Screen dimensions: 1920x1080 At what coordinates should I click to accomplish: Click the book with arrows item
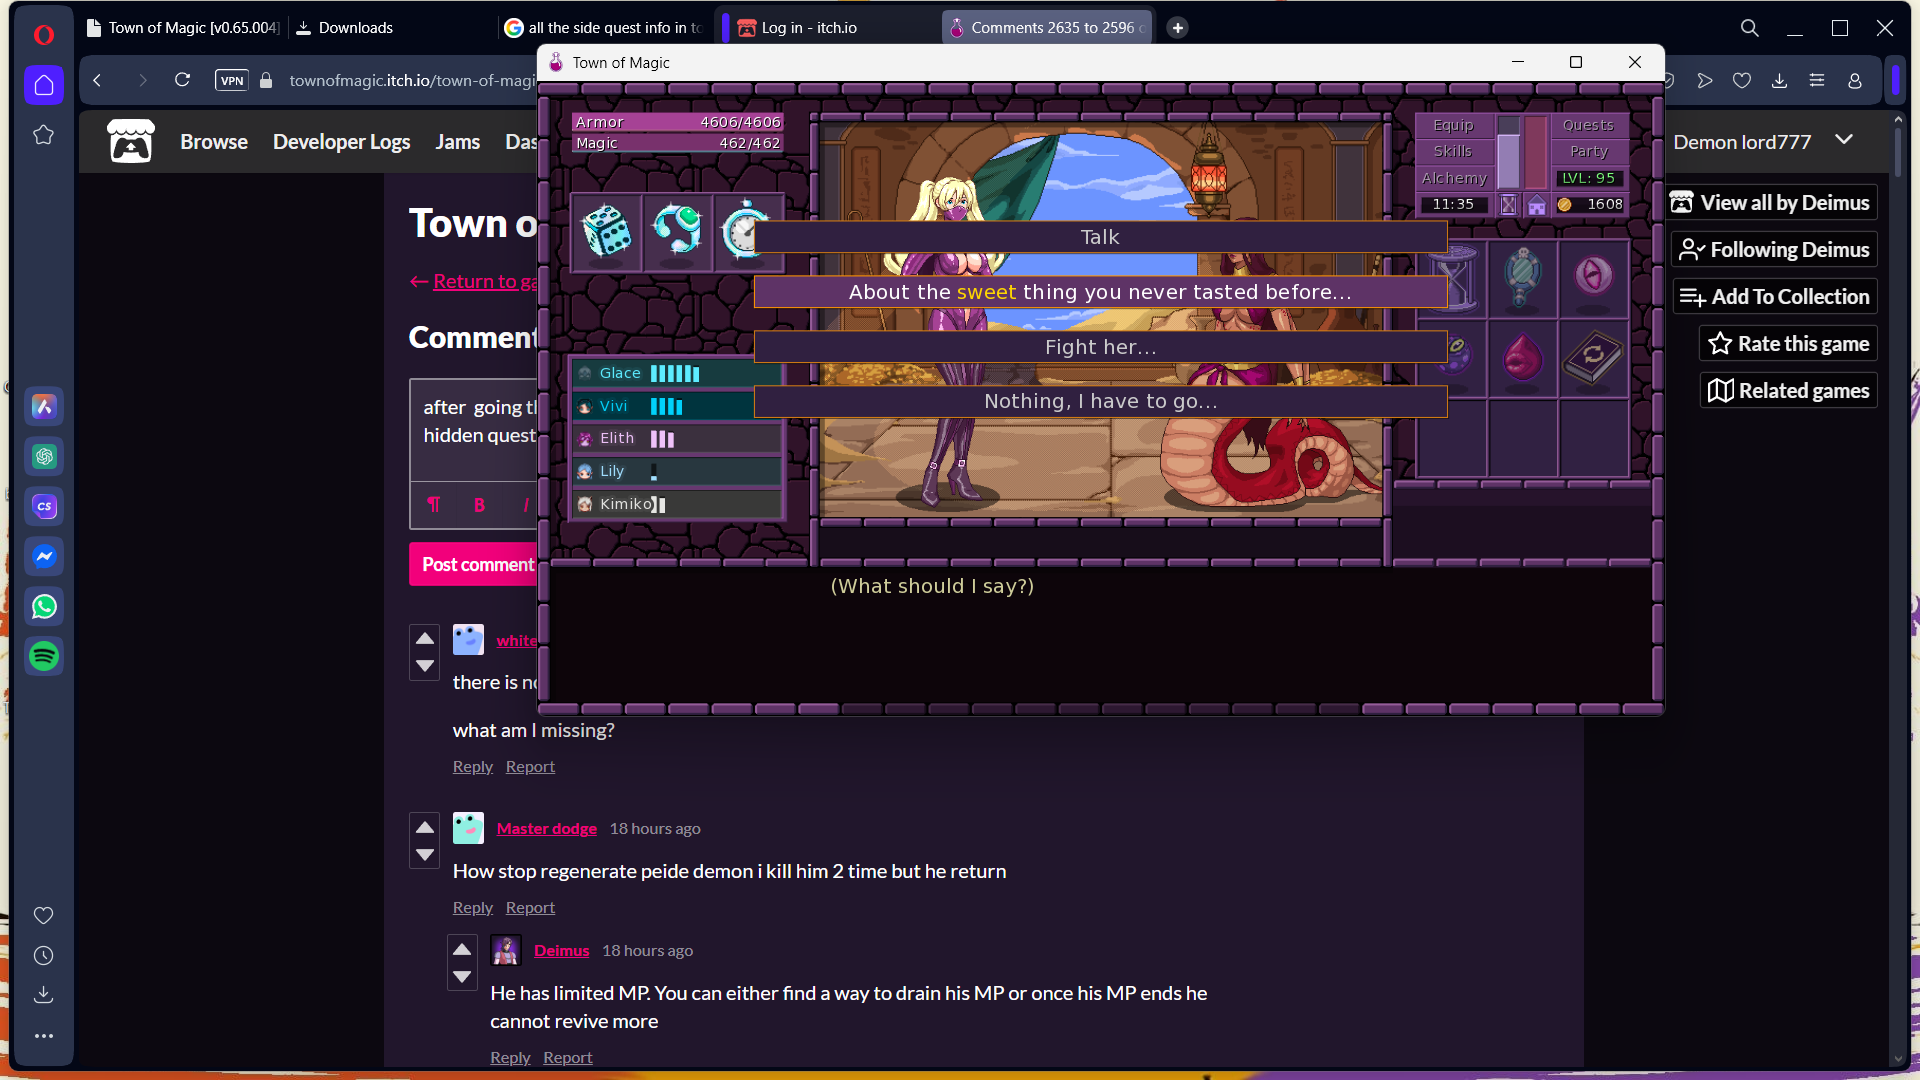click(1592, 357)
